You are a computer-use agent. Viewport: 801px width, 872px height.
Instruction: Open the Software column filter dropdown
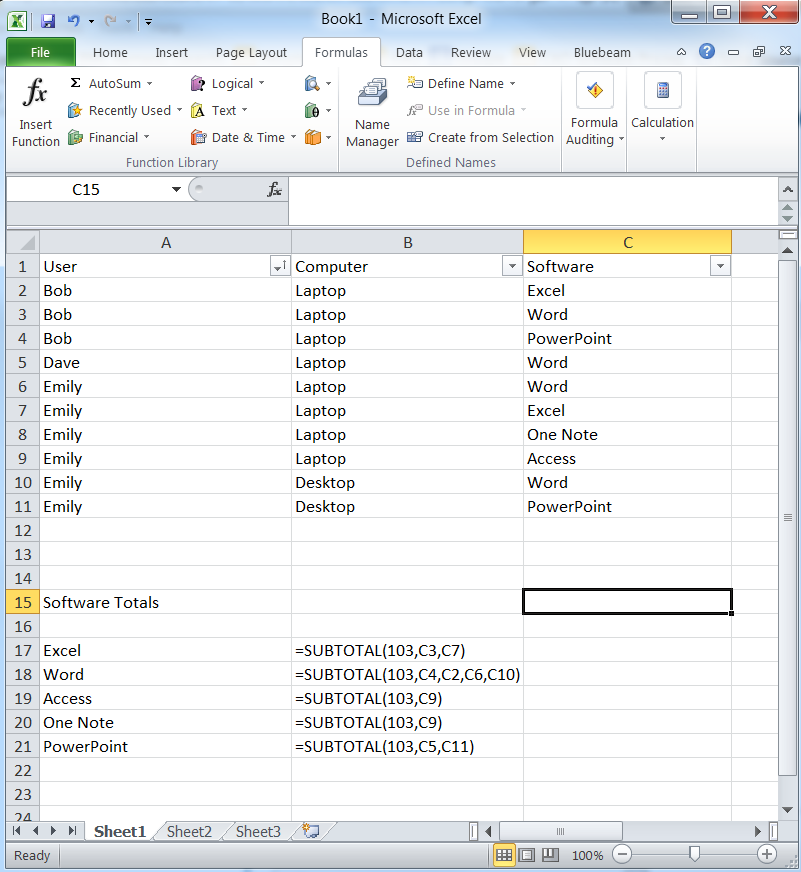coord(720,266)
